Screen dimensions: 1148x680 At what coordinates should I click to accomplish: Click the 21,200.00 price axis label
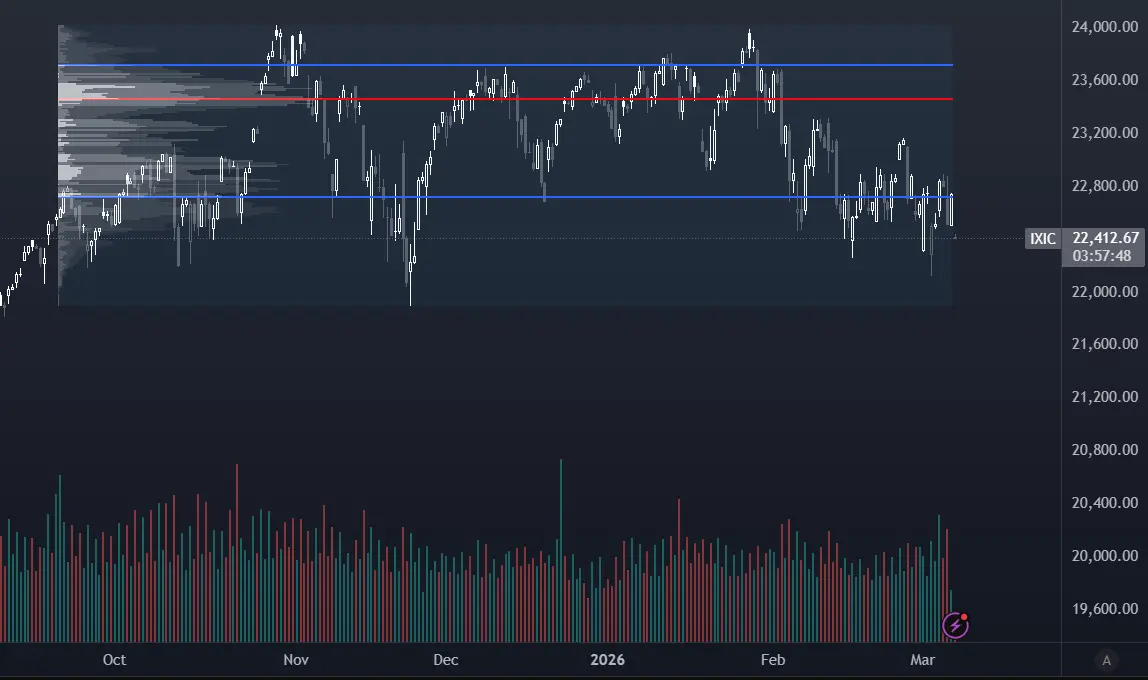(x=1105, y=397)
